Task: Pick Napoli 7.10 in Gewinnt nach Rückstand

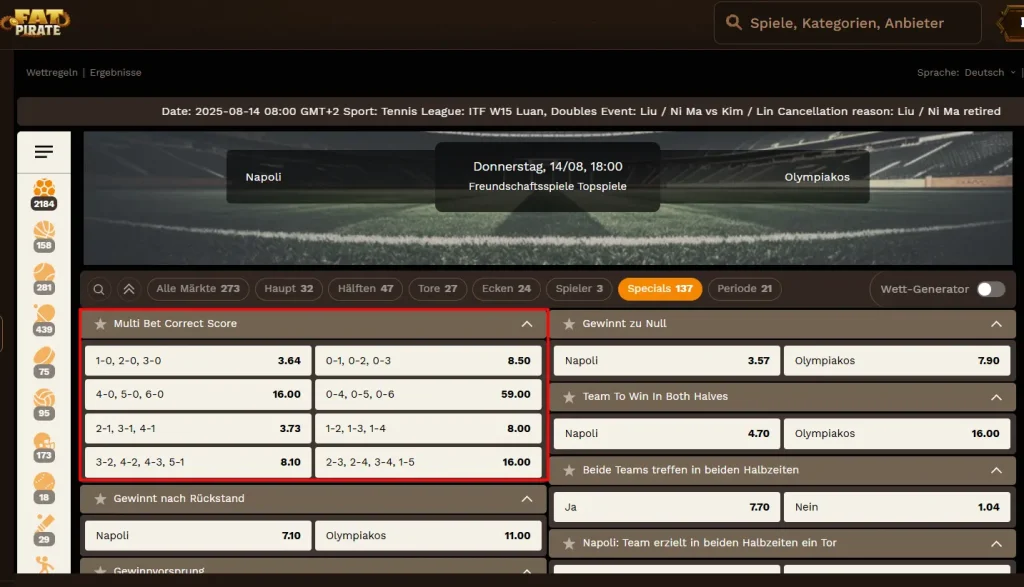Action: coord(198,535)
